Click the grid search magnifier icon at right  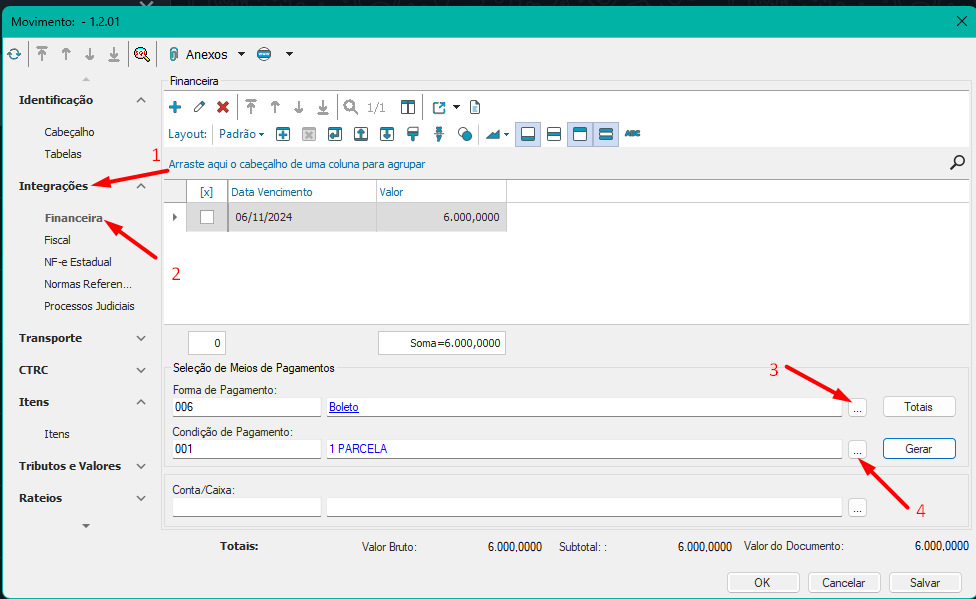click(957, 162)
